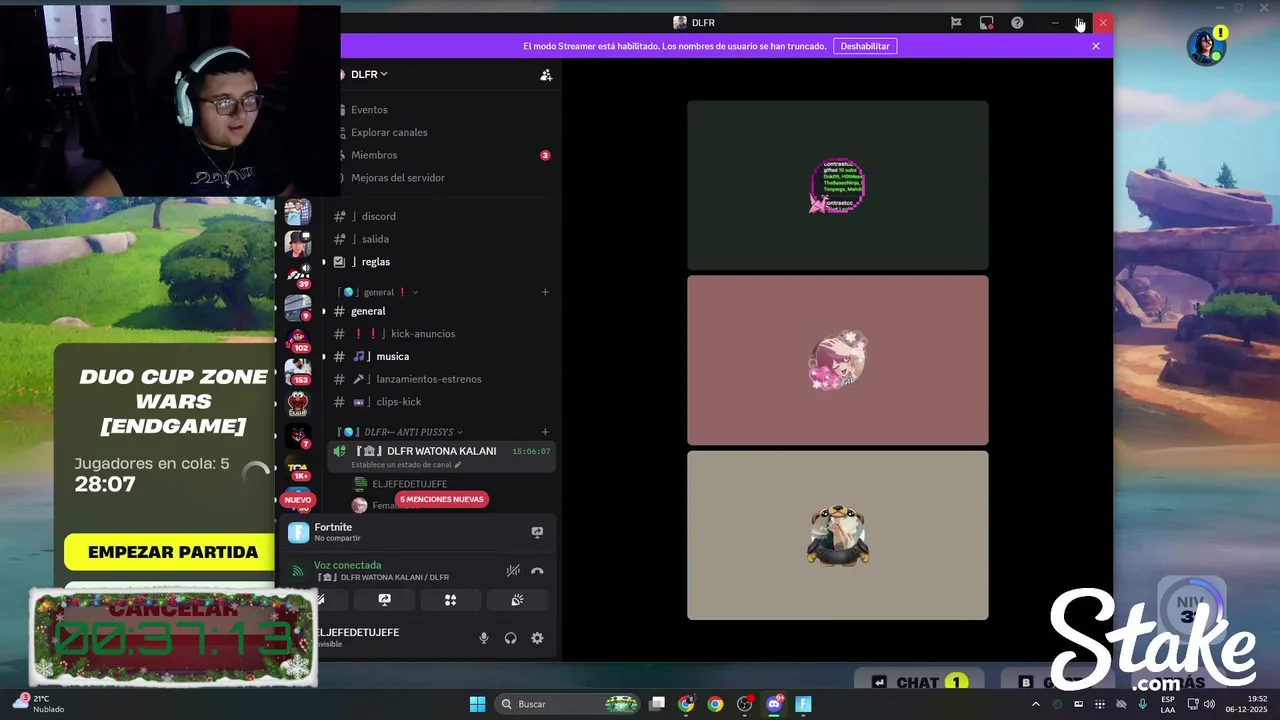Open the server with the 39 badge
The image size is (1280, 720).
298,275
